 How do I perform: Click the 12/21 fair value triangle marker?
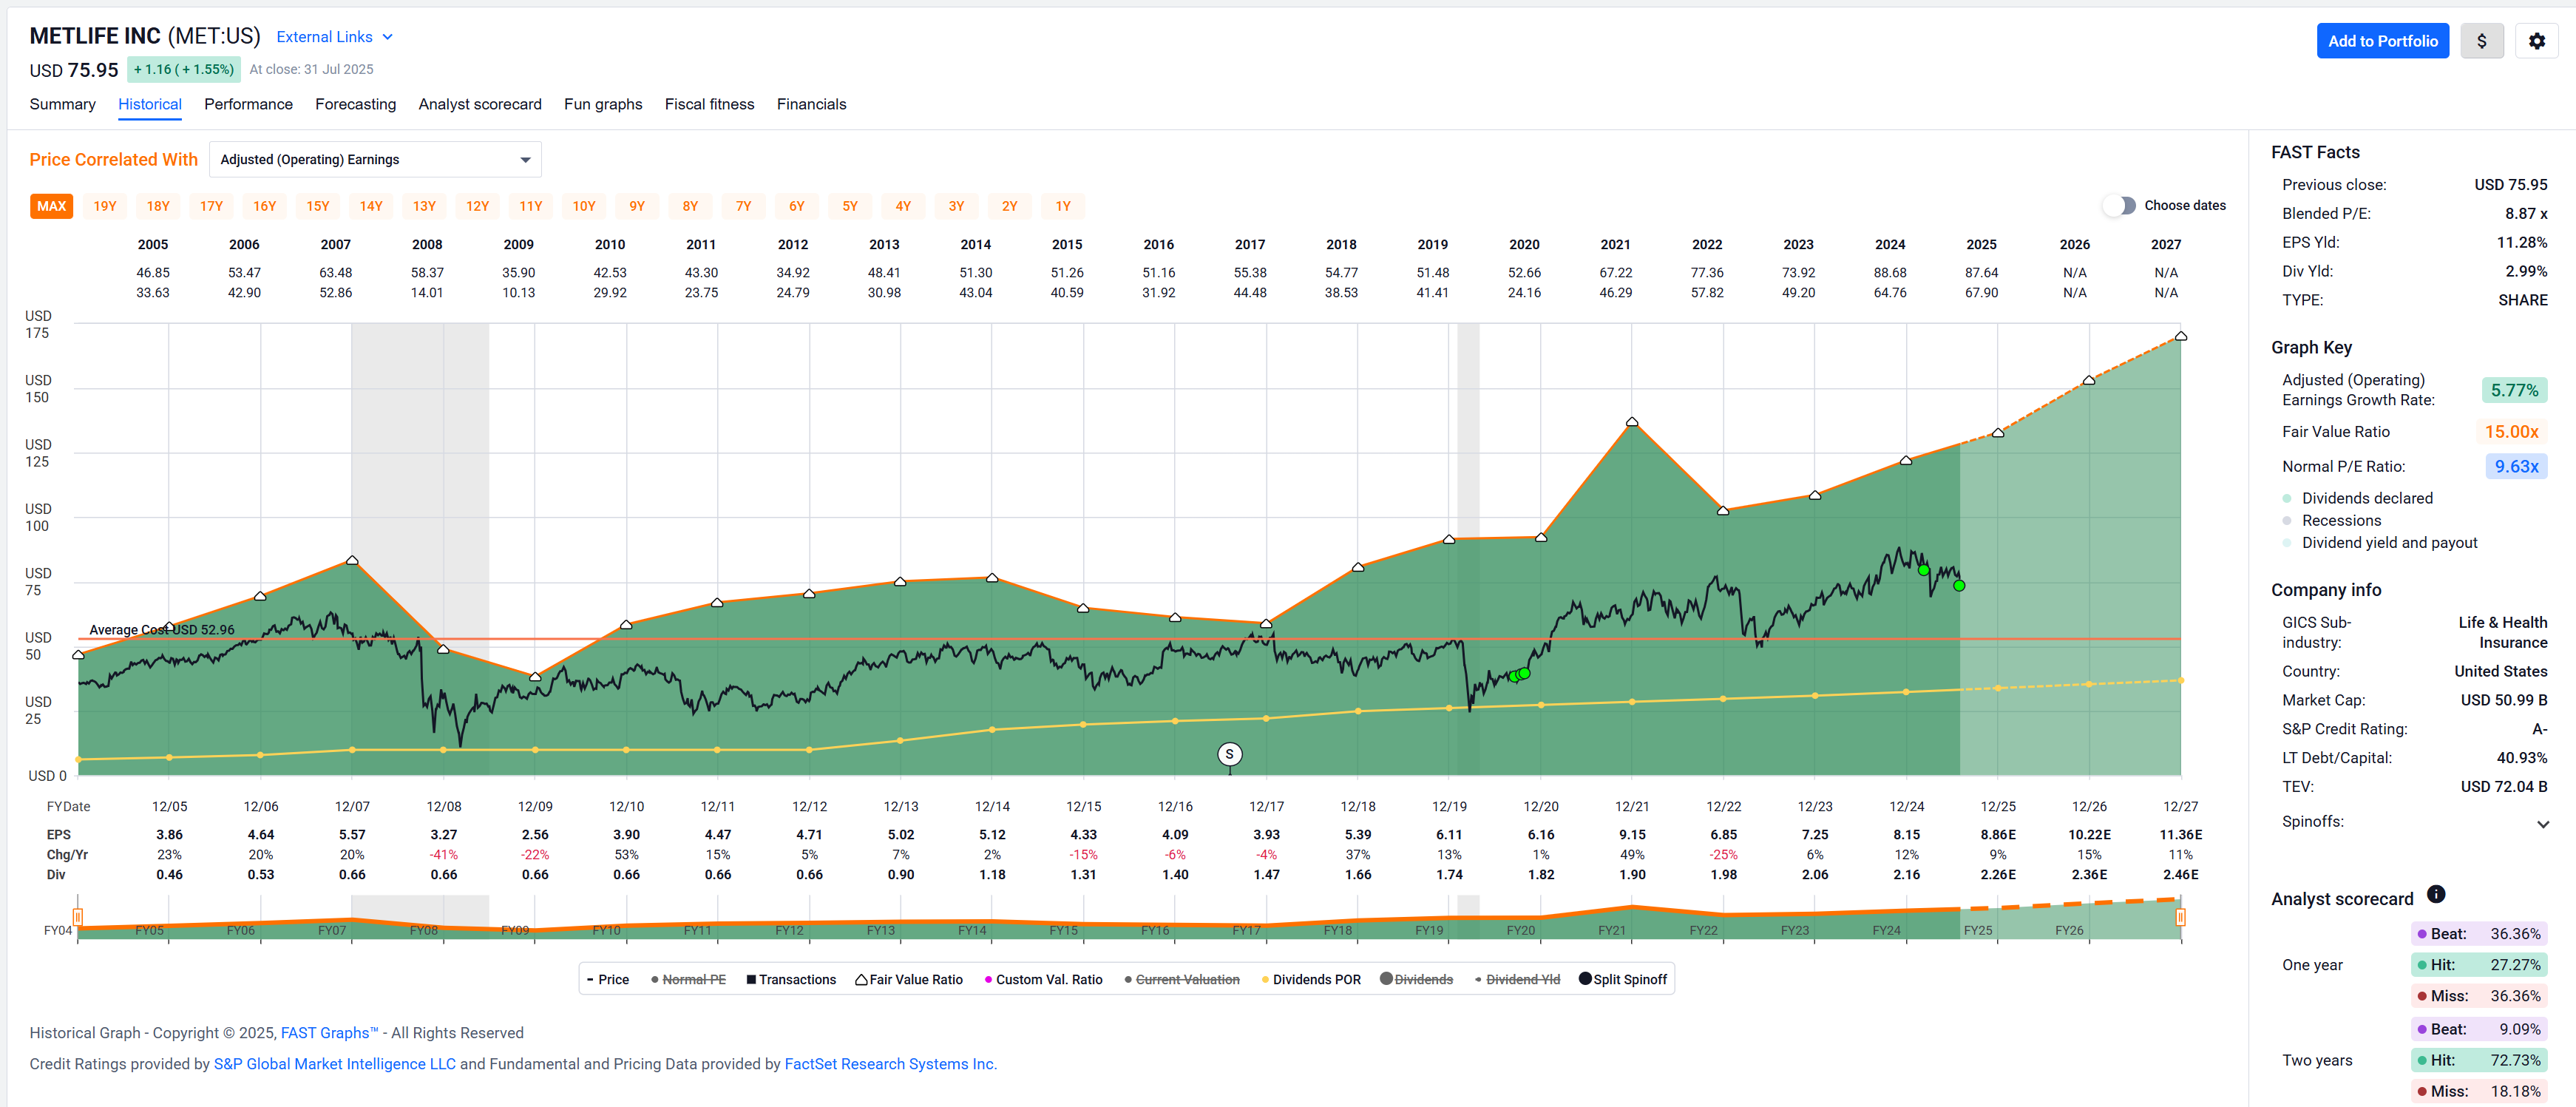tap(1632, 422)
